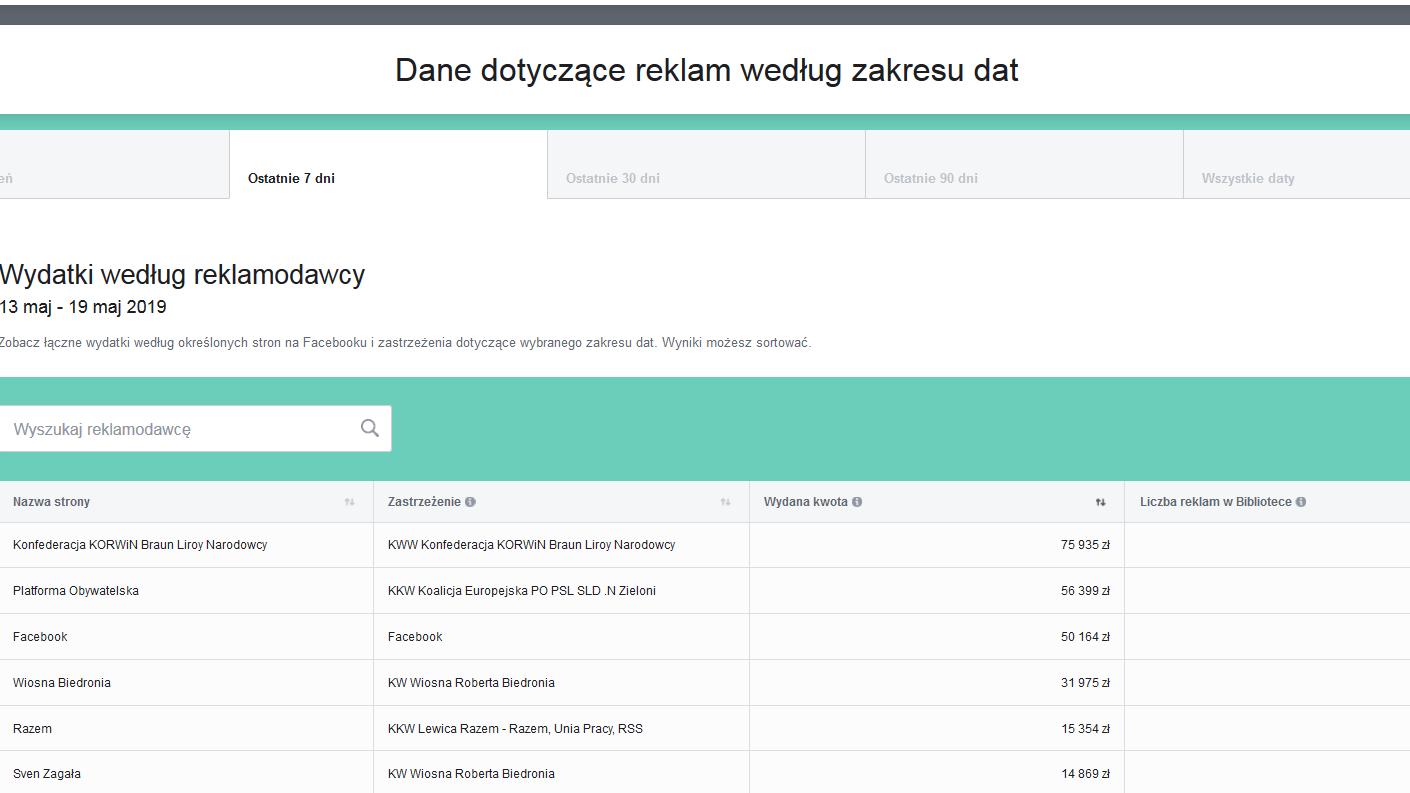Open Konfederacja KORWiN Braun Liroy Narodowcy page
Image resolution: width=1410 pixels, height=793 pixels.
(x=140, y=545)
